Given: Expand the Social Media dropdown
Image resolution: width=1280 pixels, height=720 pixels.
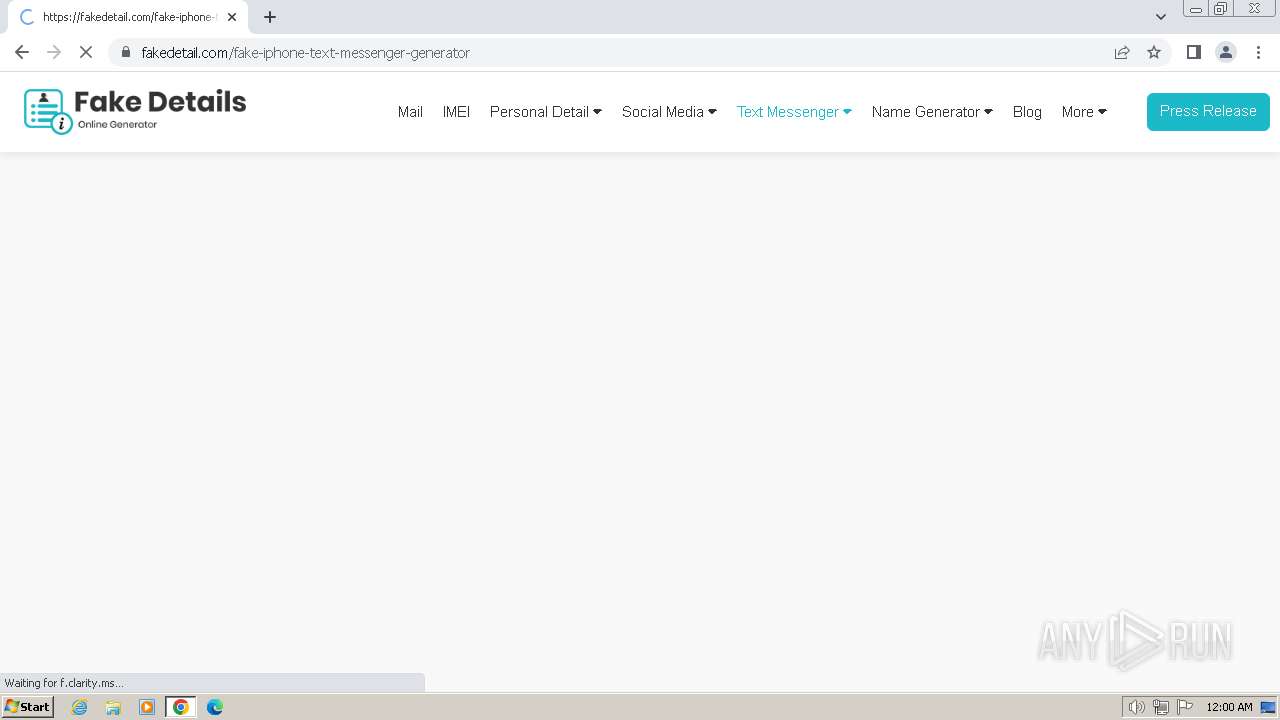Looking at the screenshot, I should point(669,112).
